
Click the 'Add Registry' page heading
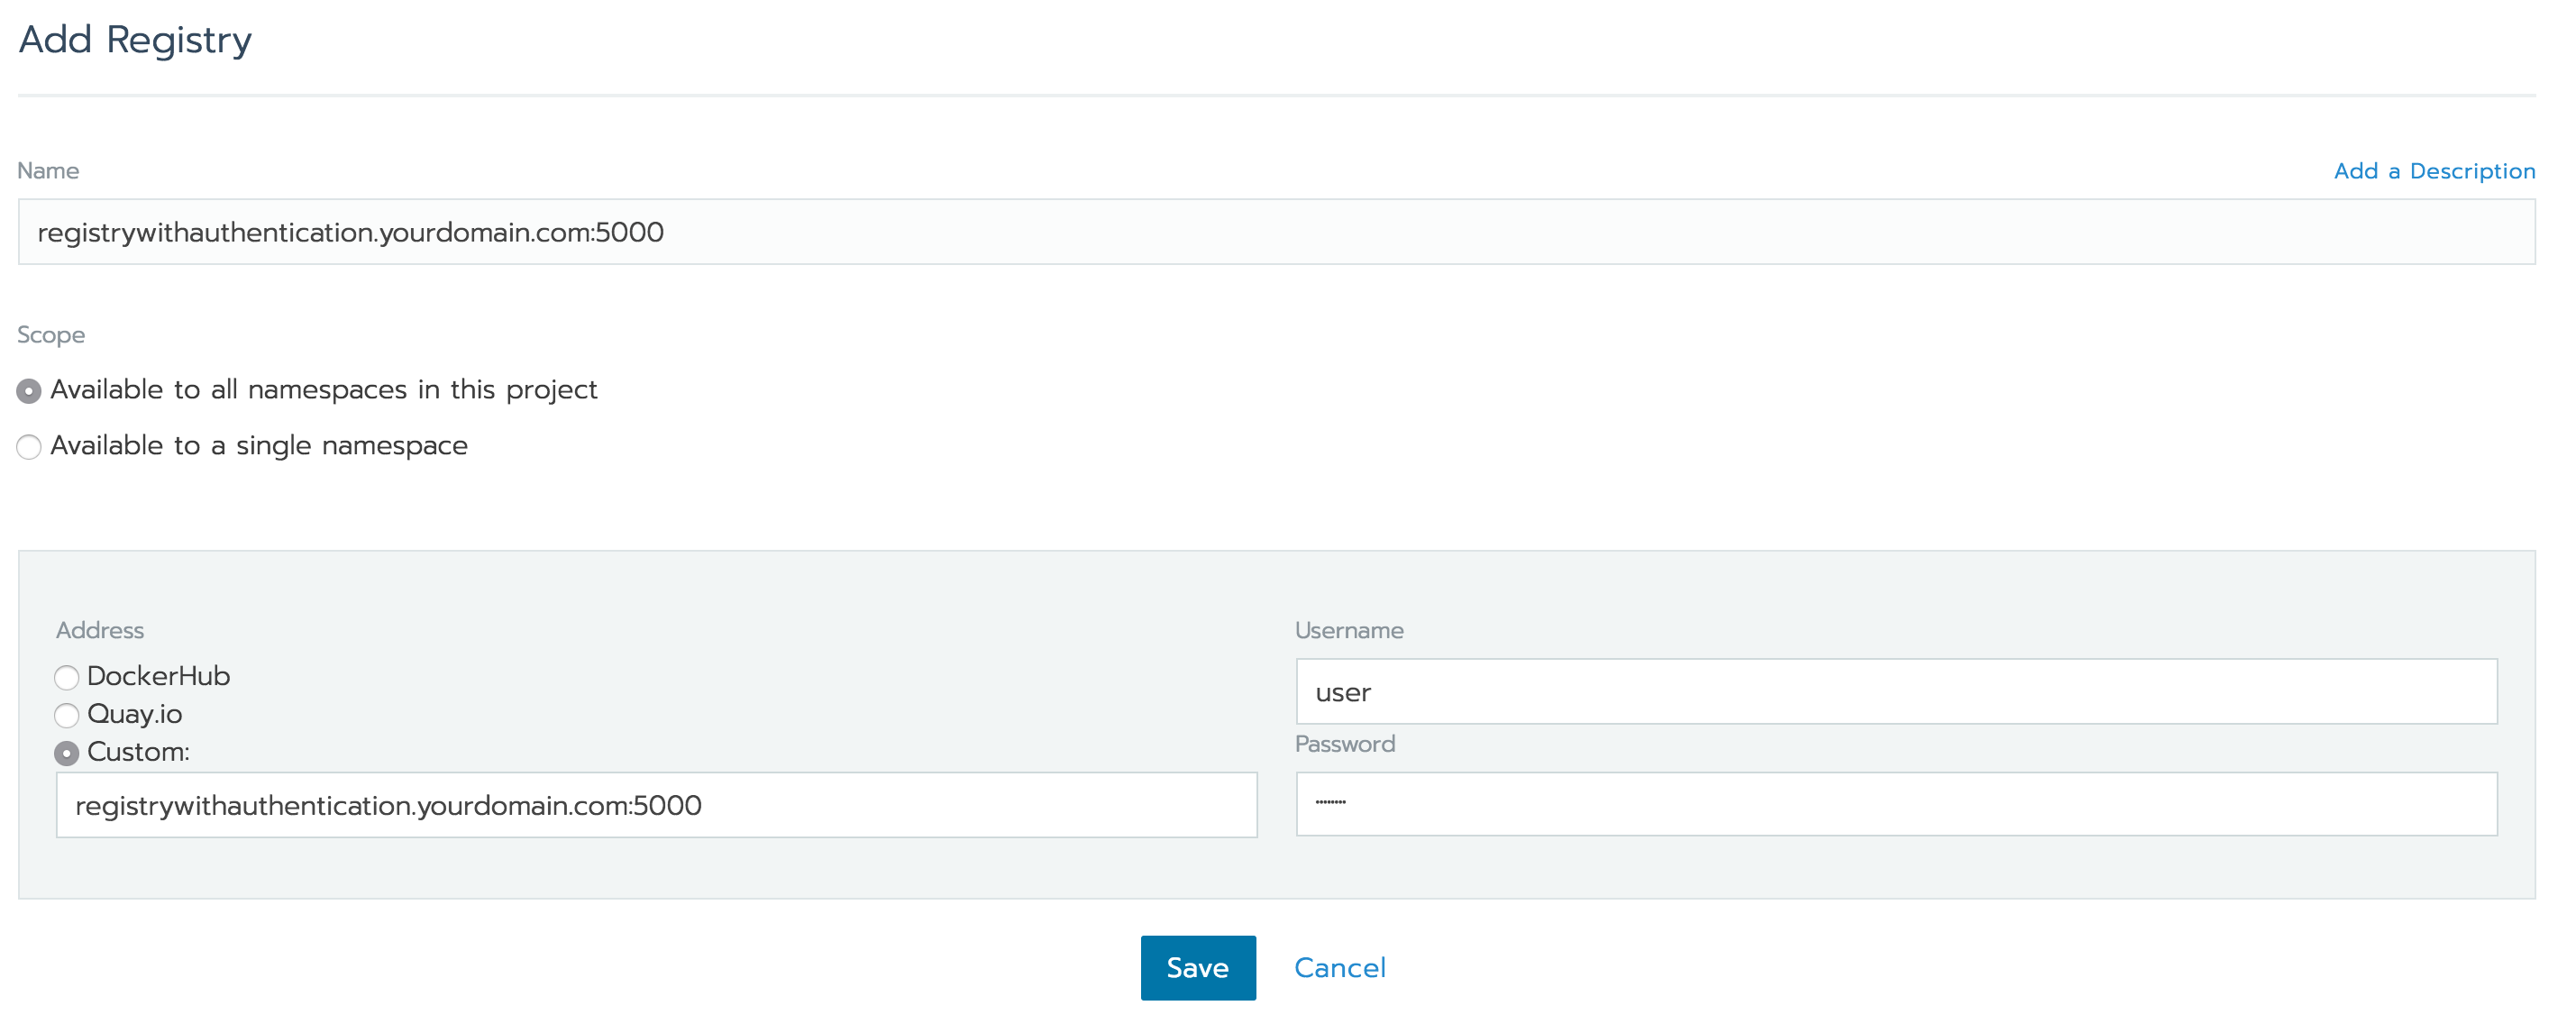click(x=135, y=40)
